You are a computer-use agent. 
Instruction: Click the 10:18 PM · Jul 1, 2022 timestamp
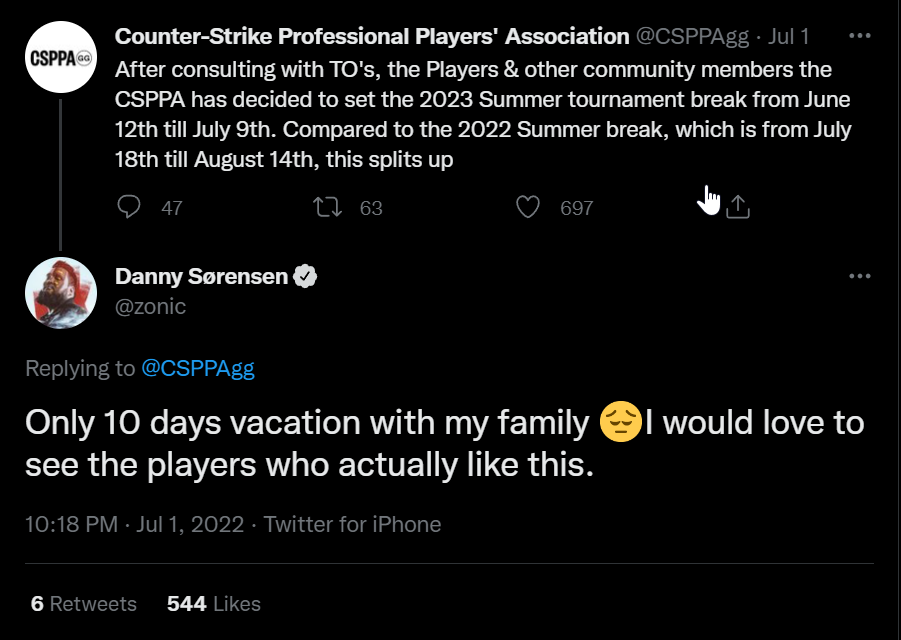(135, 524)
